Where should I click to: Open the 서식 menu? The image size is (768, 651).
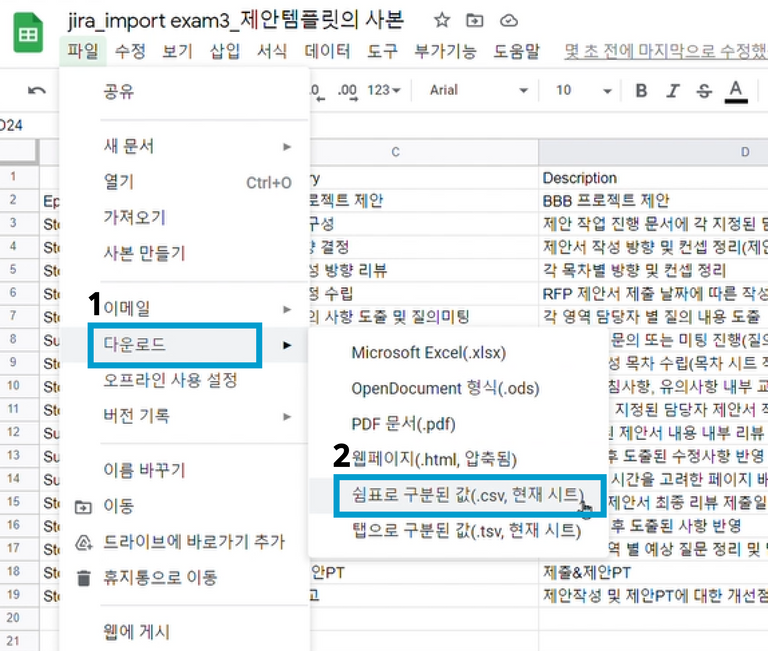pyautogui.click(x=272, y=51)
